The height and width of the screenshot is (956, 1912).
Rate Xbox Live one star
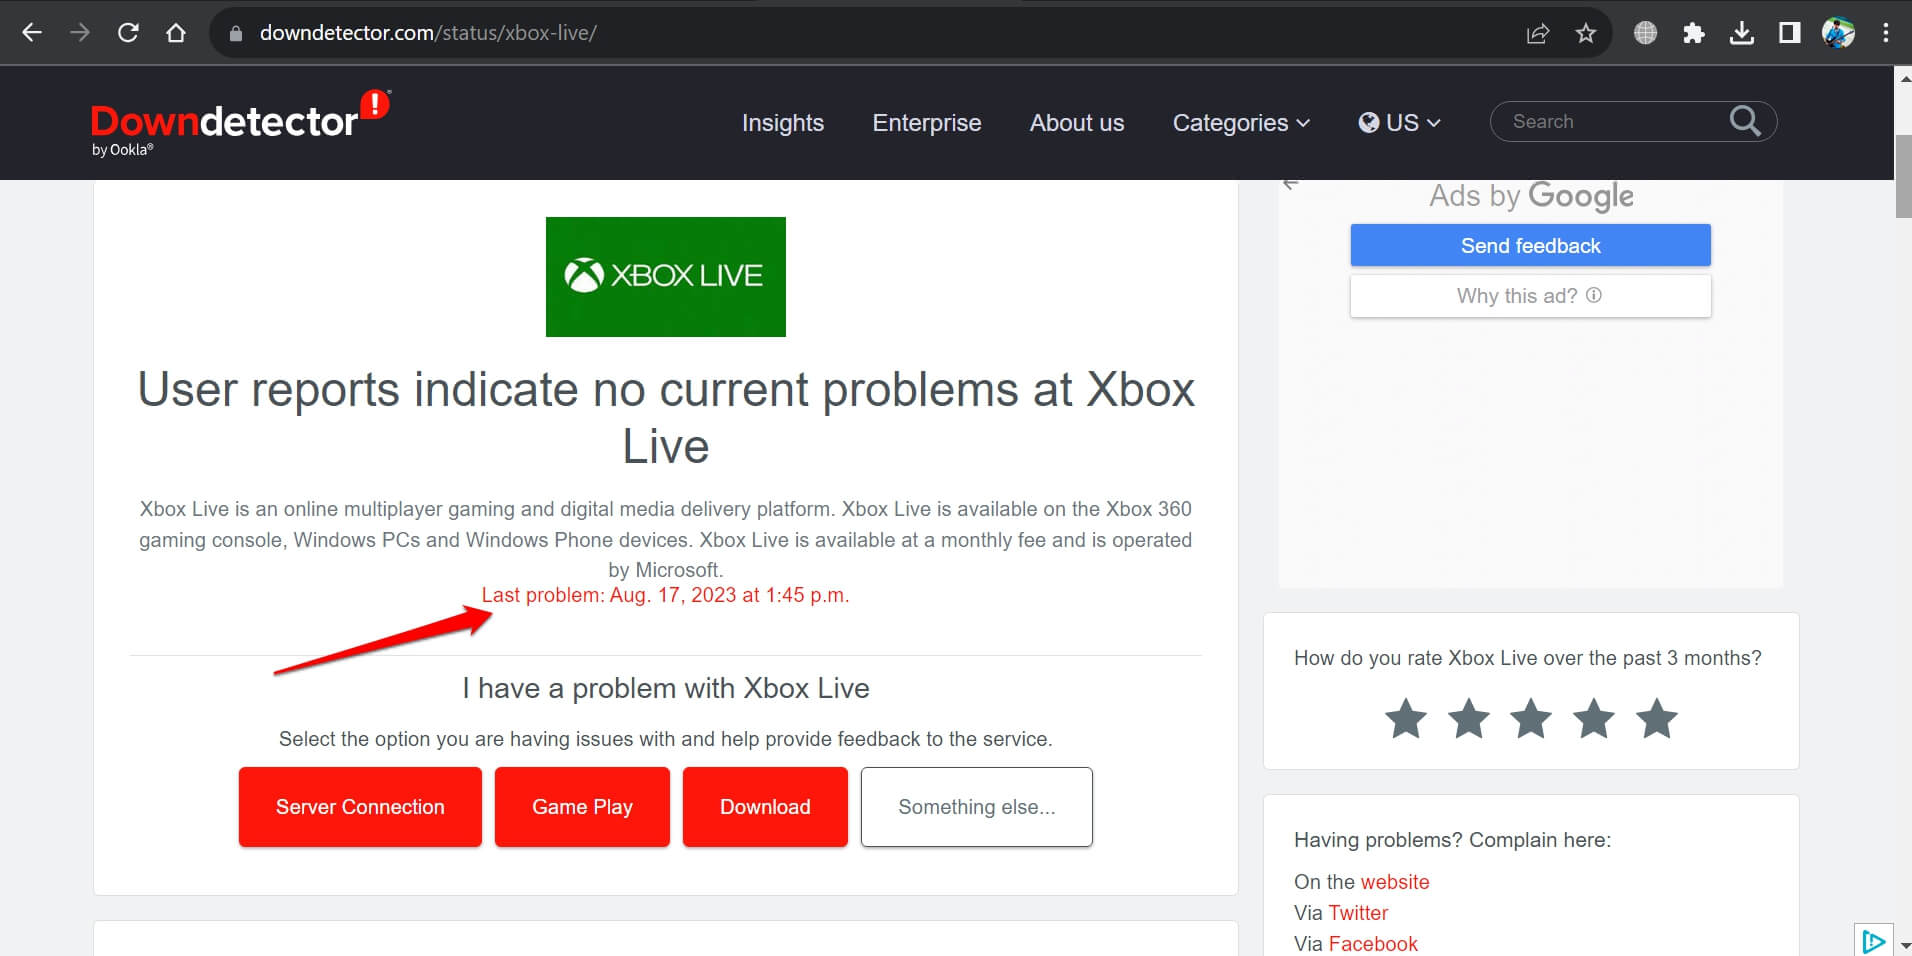pos(1406,719)
